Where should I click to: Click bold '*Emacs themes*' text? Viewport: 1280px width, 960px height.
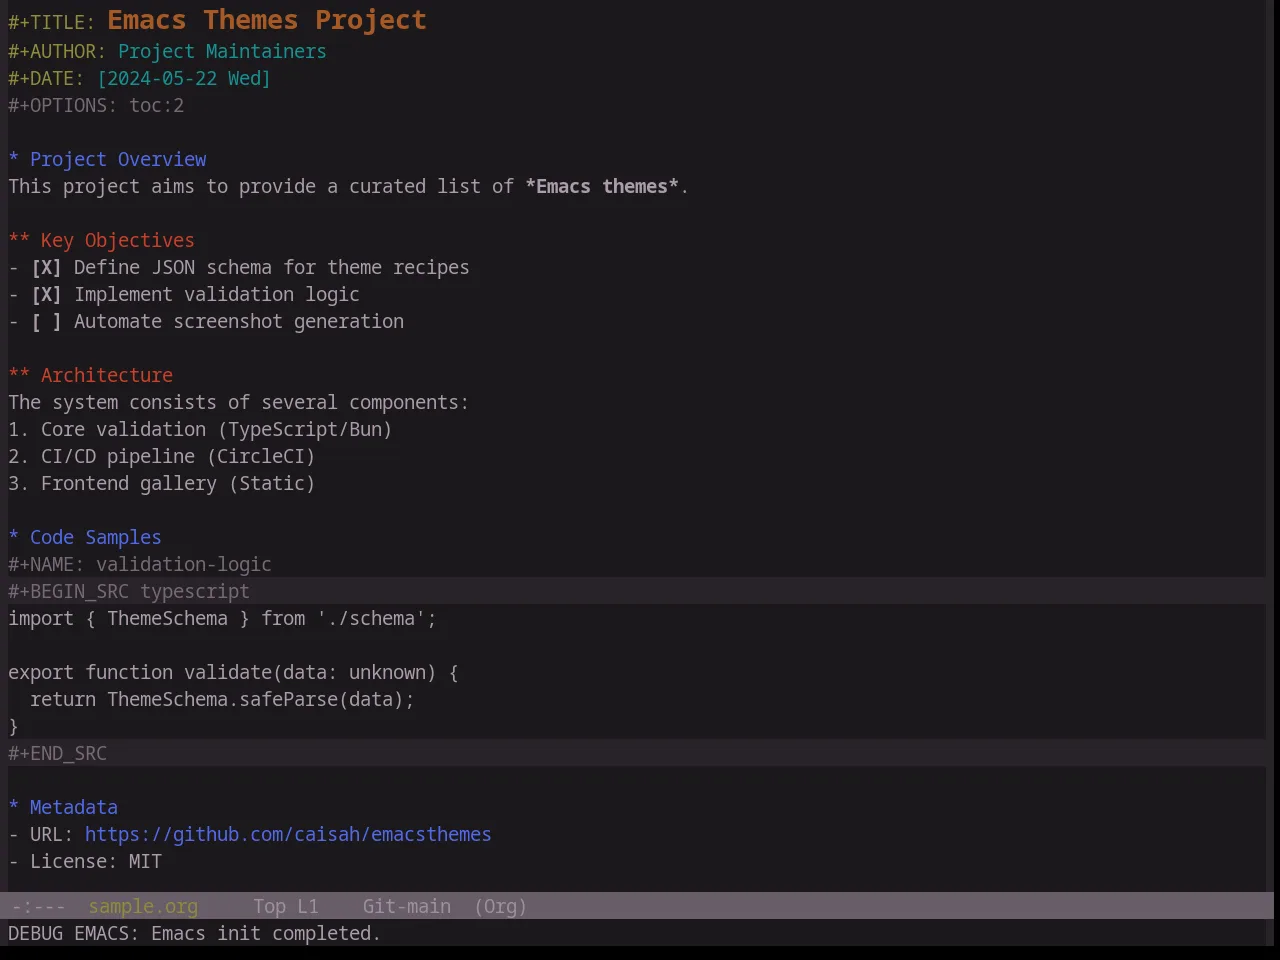tap(602, 186)
